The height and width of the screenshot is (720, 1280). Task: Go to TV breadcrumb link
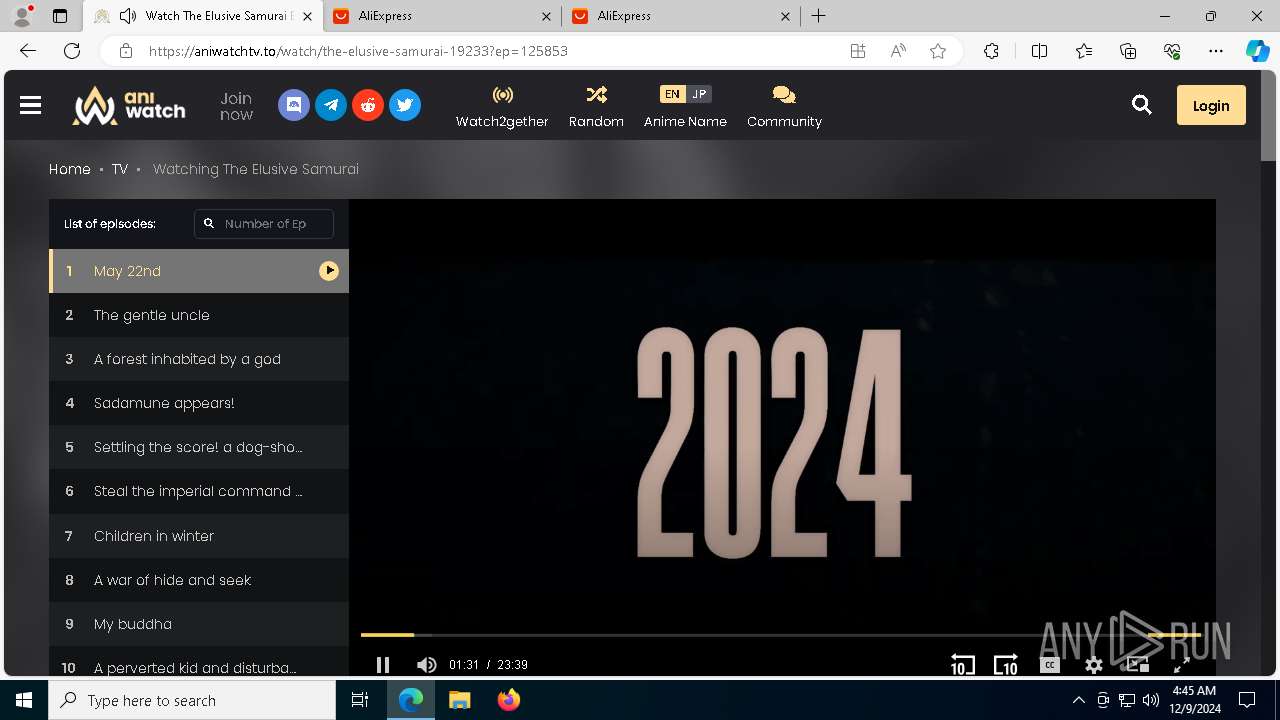pyautogui.click(x=120, y=169)
